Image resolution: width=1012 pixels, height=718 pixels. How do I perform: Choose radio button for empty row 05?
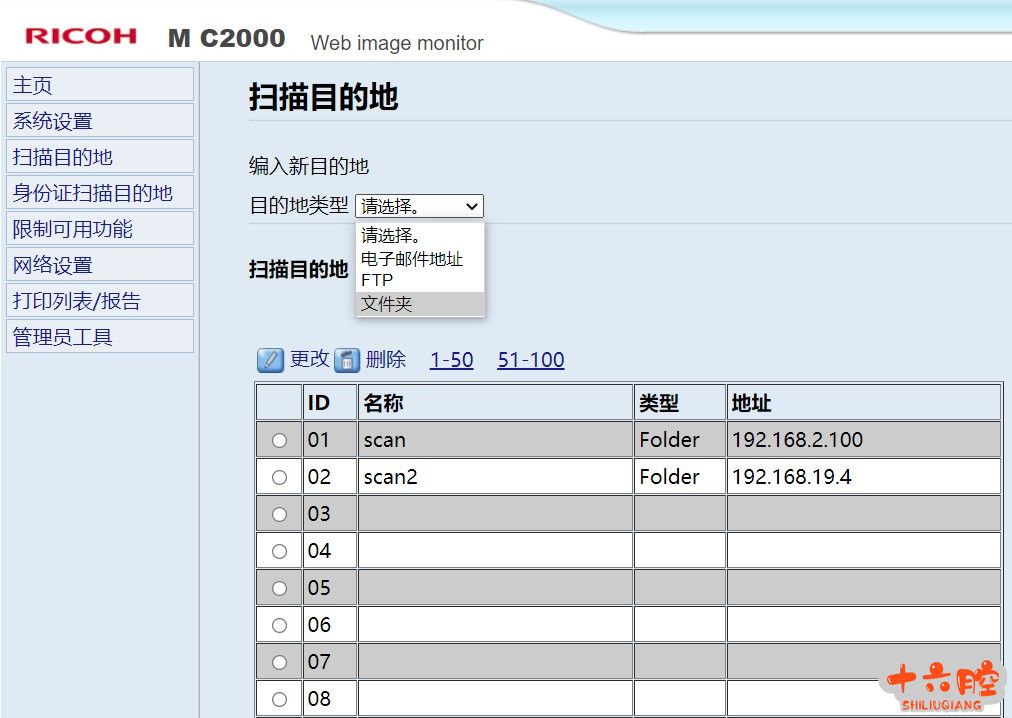click(279, 588)
